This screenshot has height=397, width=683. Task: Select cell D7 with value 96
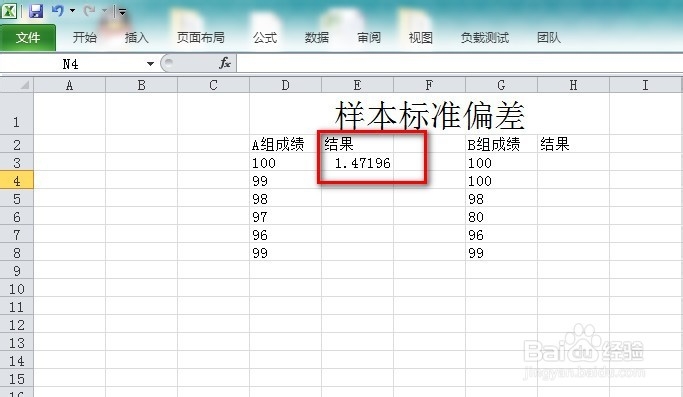(x=285, y=234)
